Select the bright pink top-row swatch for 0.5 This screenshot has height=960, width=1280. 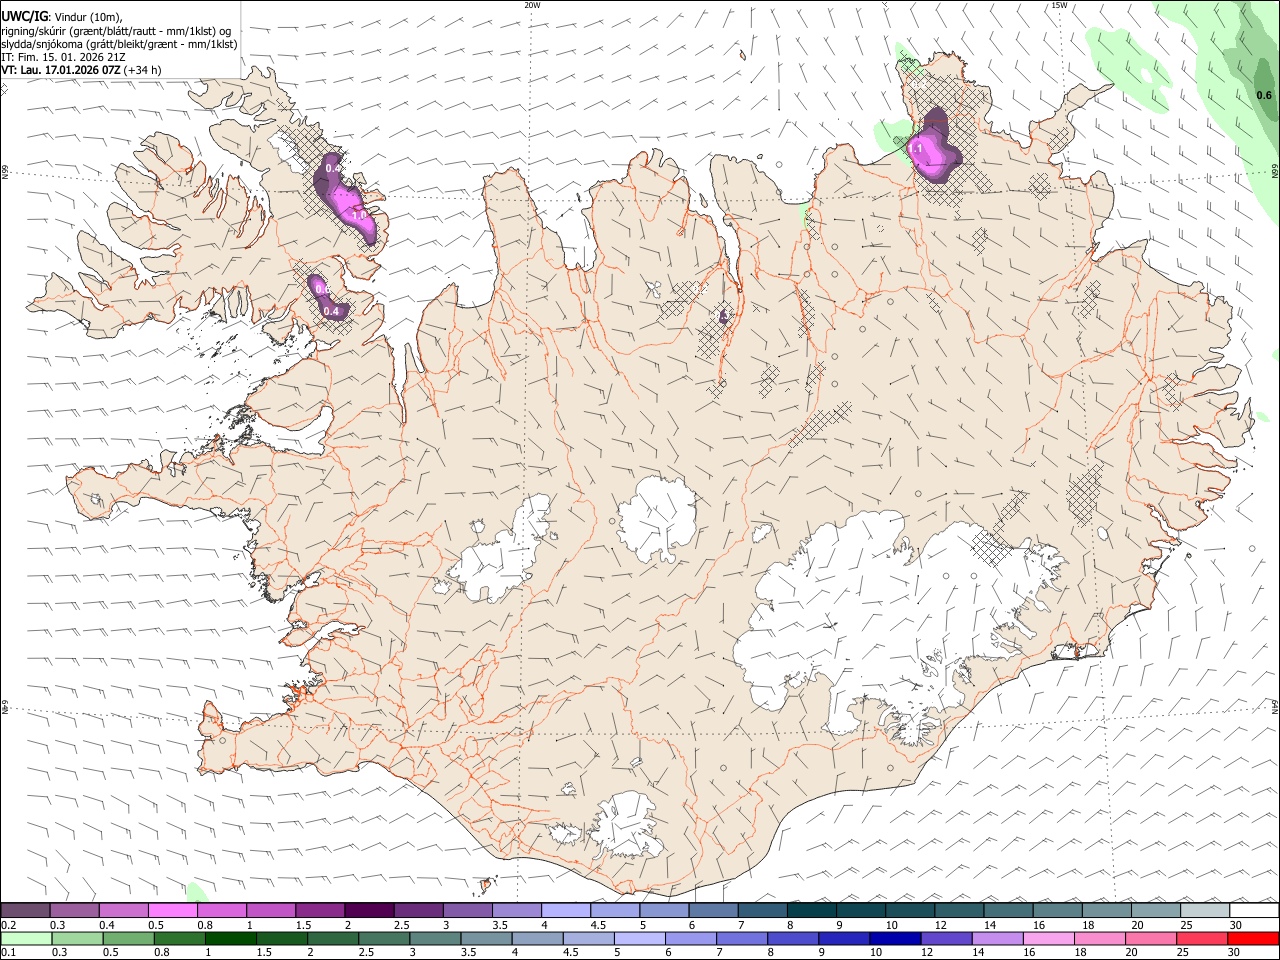(172, 910)
